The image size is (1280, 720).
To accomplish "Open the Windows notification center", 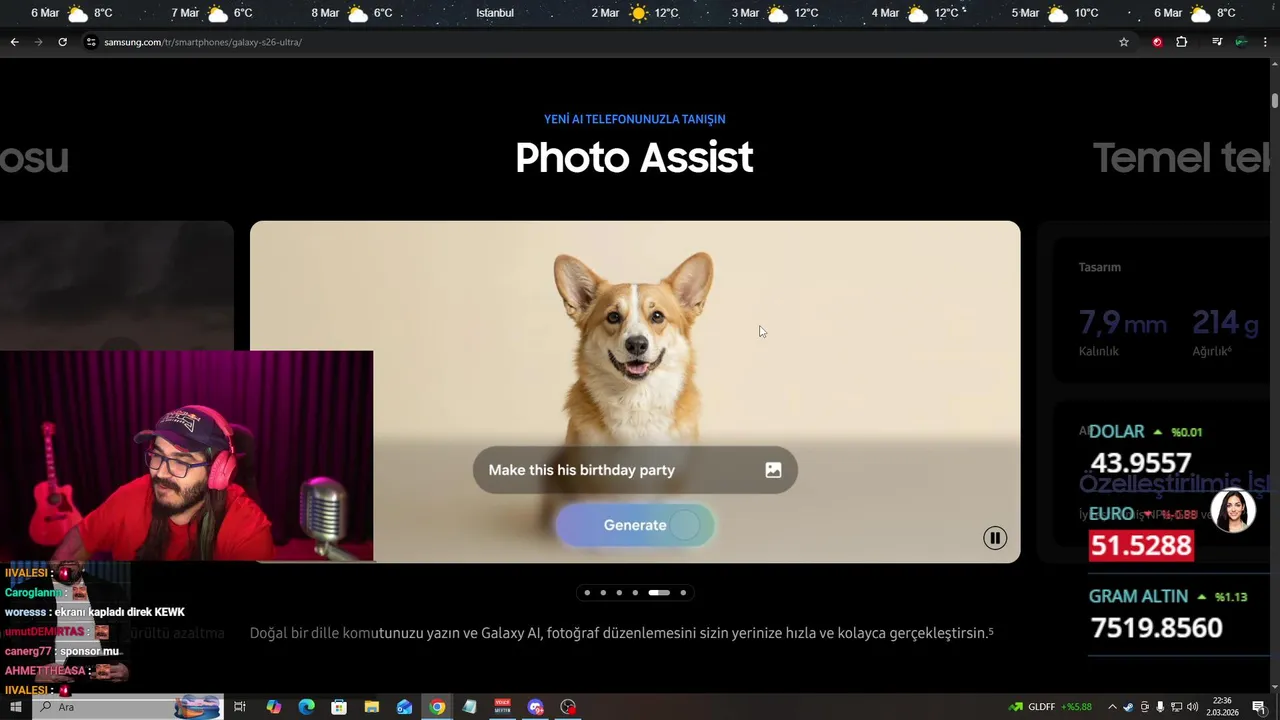I will [x=1259, y=707].
